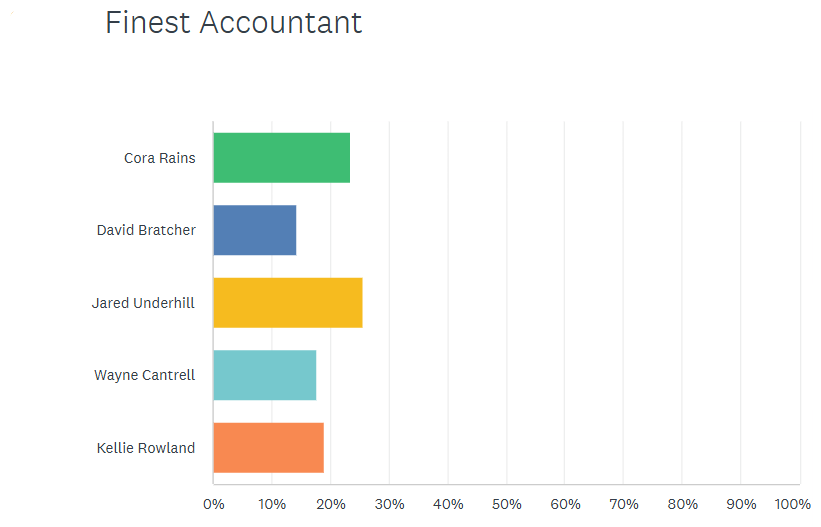Select the green Cora Rains bar
This screenshot has width=821, height=527.
[x=281, y=158]
